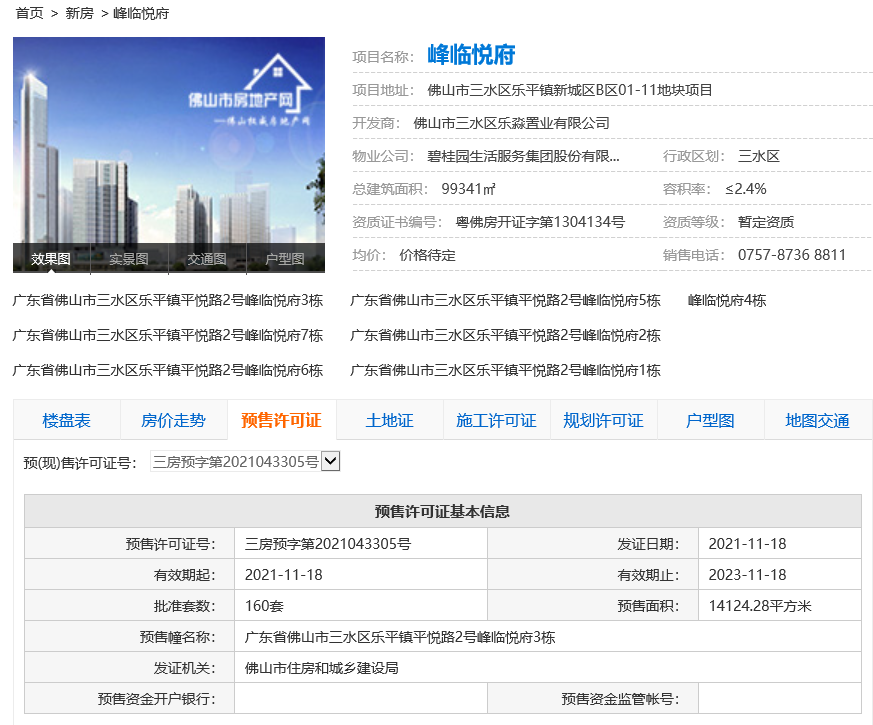The height and width of the screenshot is (725, 873).
Task: Click the project rendering image
Action: coord(168,140)
